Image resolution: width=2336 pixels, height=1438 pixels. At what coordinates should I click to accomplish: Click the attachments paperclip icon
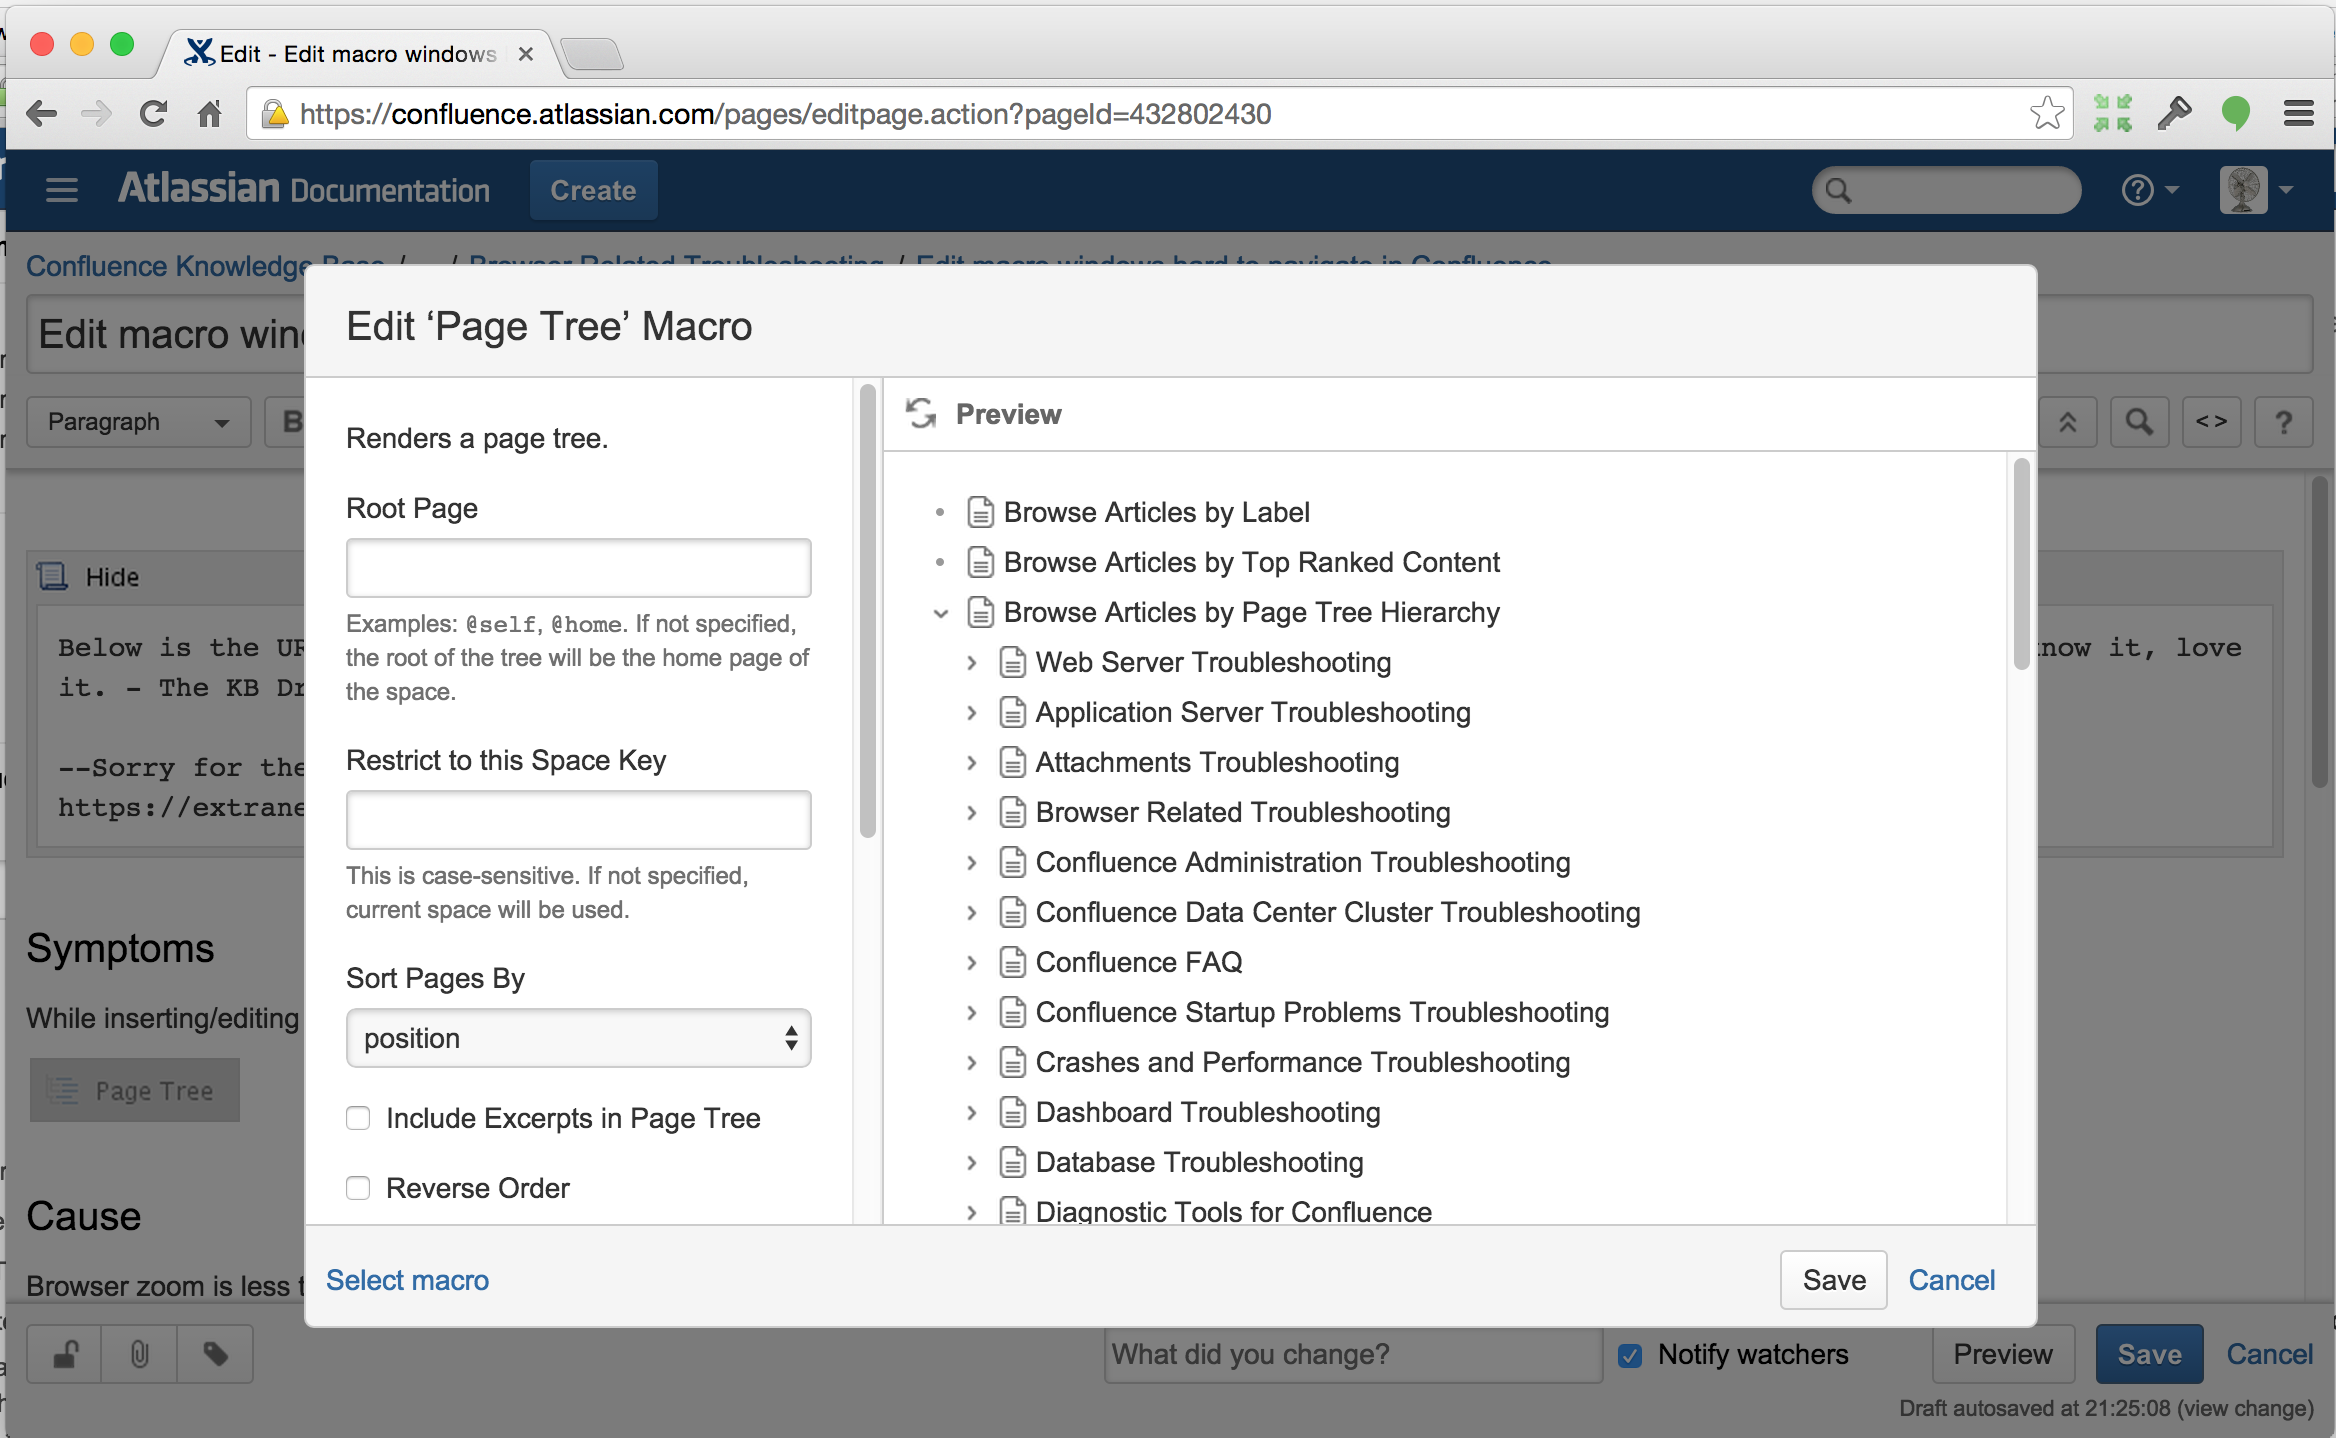click(140, 1354)
